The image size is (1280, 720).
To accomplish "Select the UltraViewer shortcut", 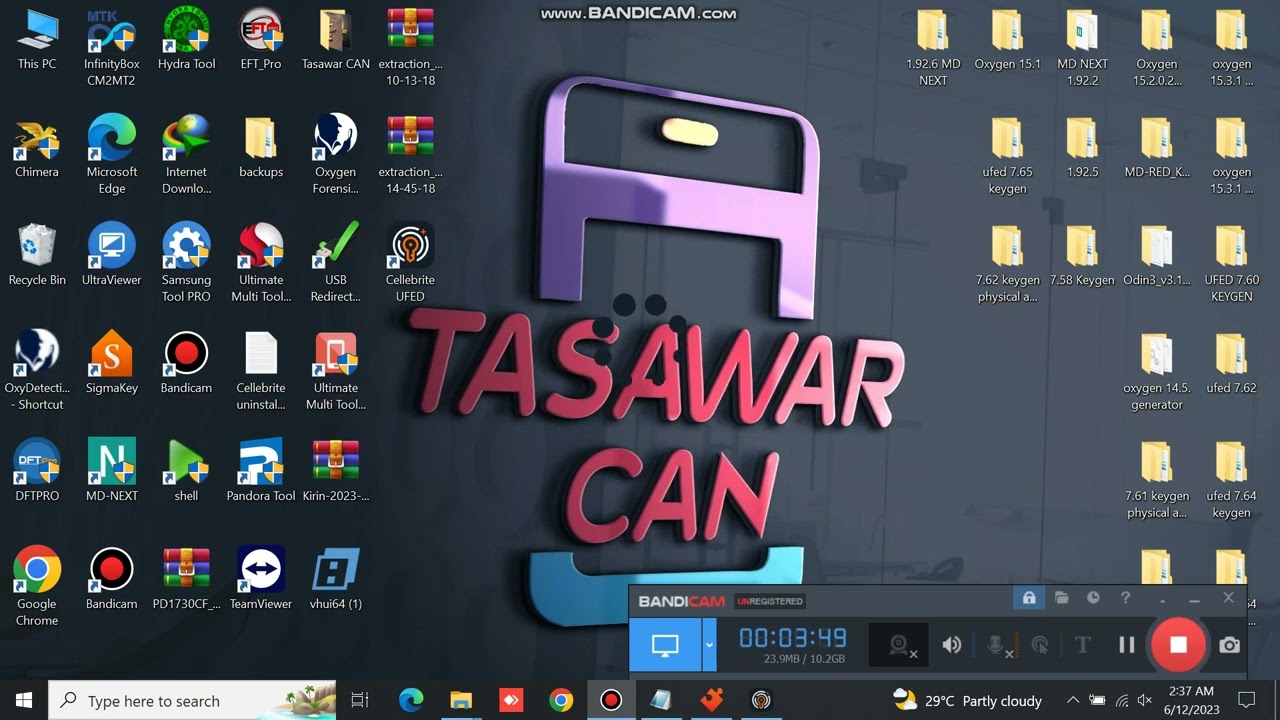I will tap(111, 256).
